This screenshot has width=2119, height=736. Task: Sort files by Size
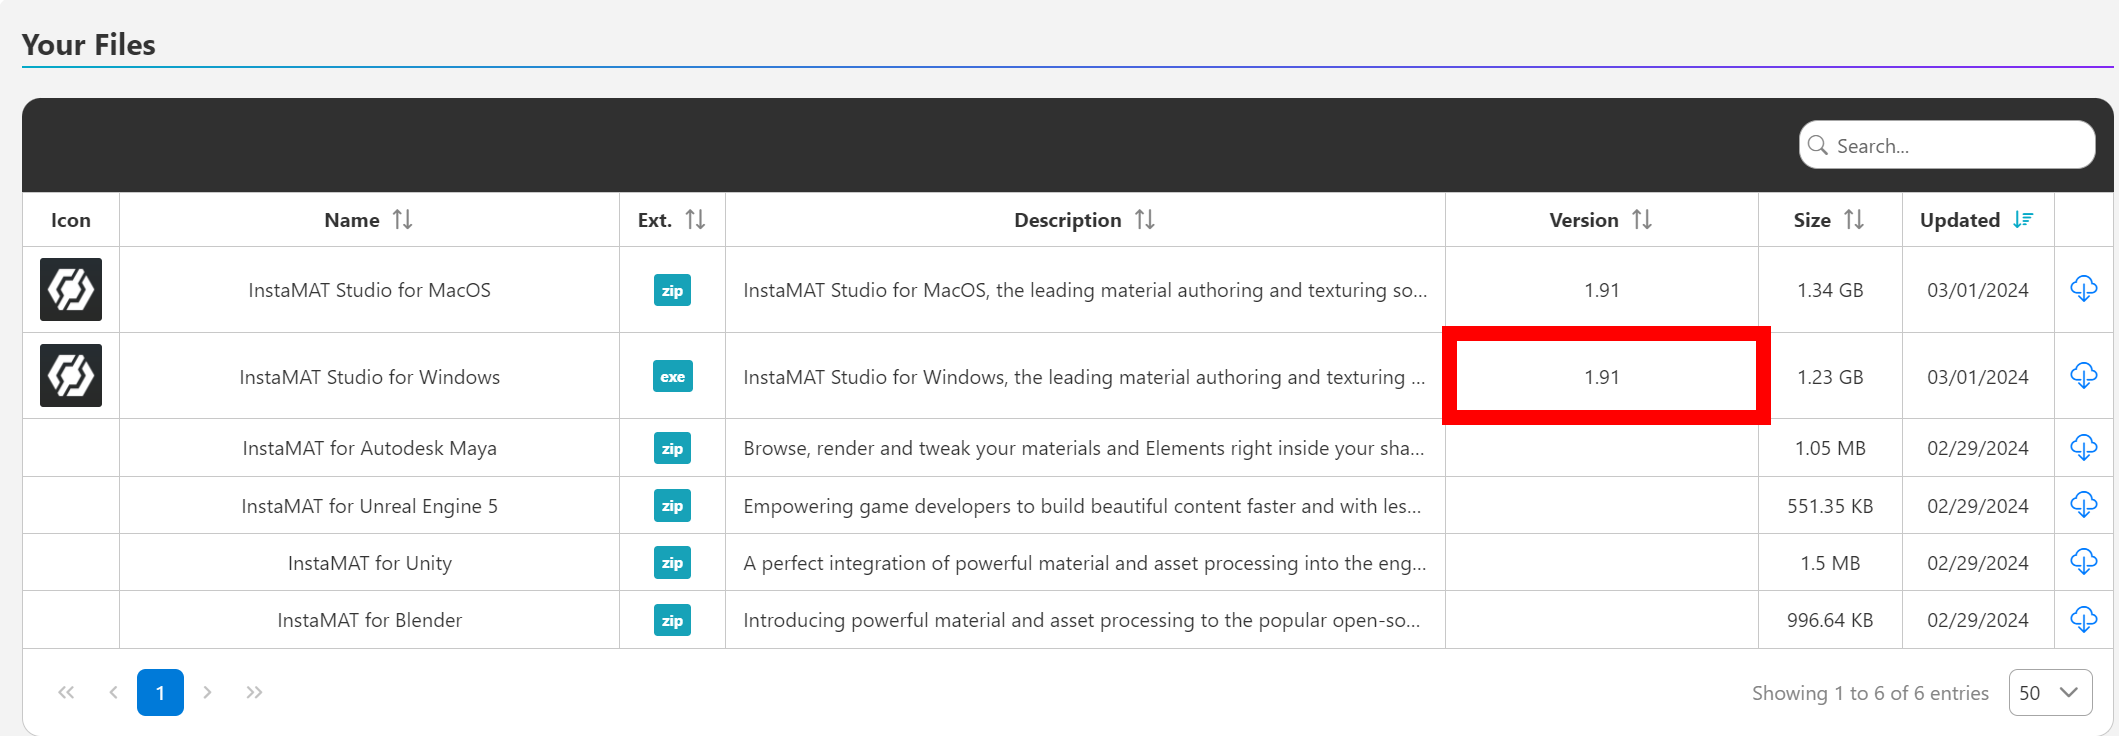tap(1853, 220)
